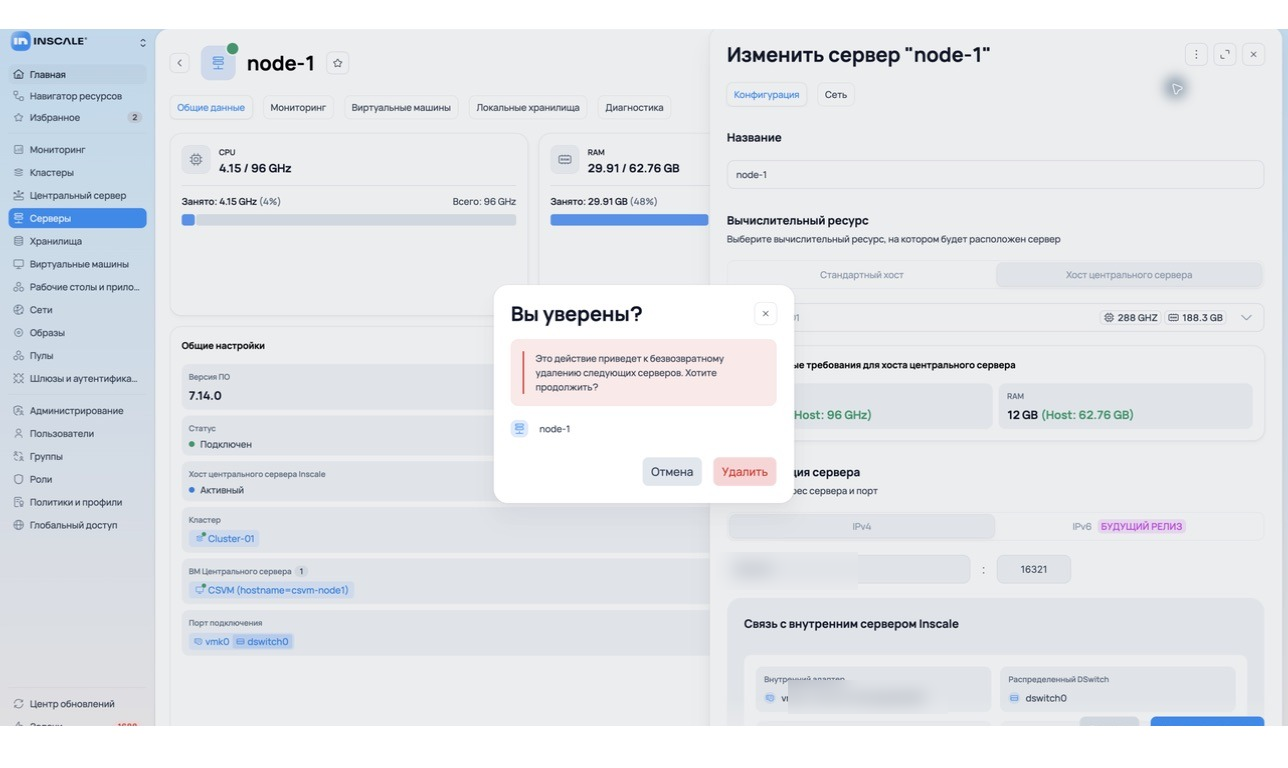Expand the compute resource dropdown

click(x=1246, y=318)
